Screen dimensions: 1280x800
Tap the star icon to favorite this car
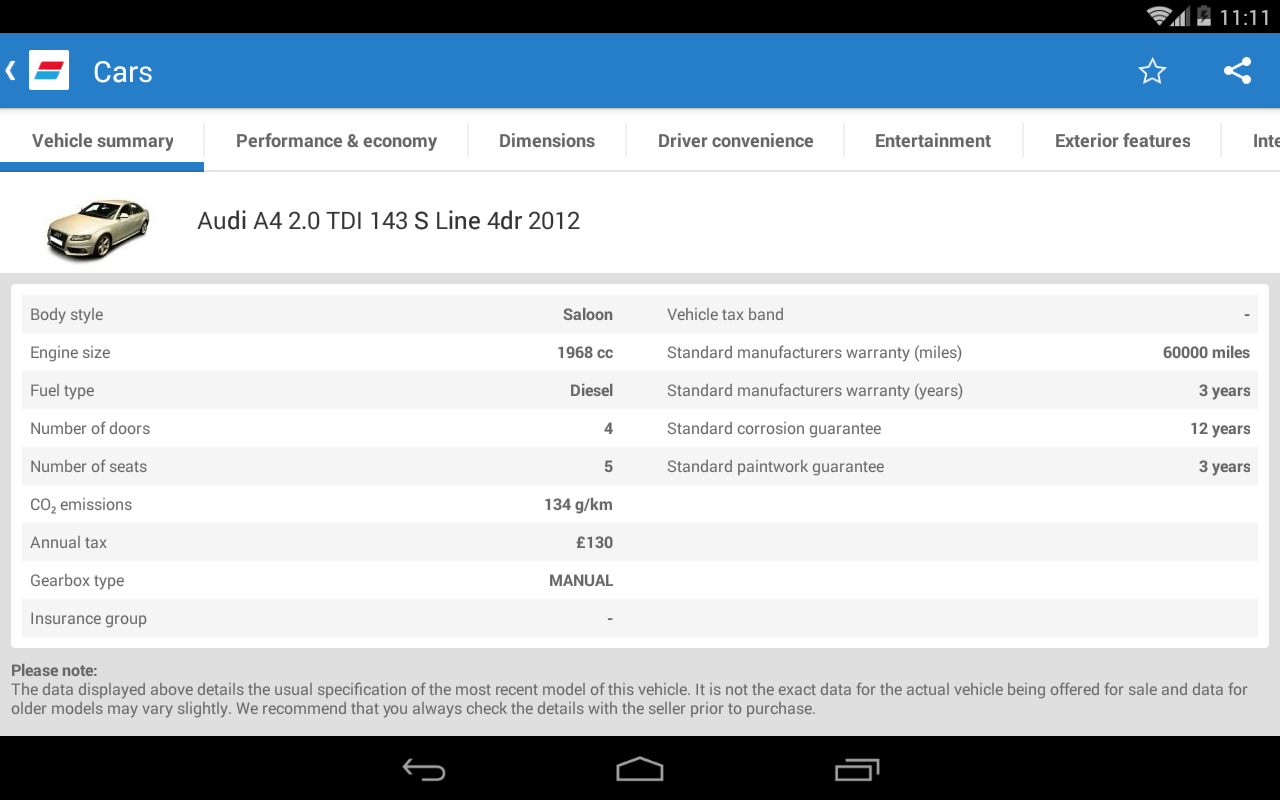[1152, 71]
